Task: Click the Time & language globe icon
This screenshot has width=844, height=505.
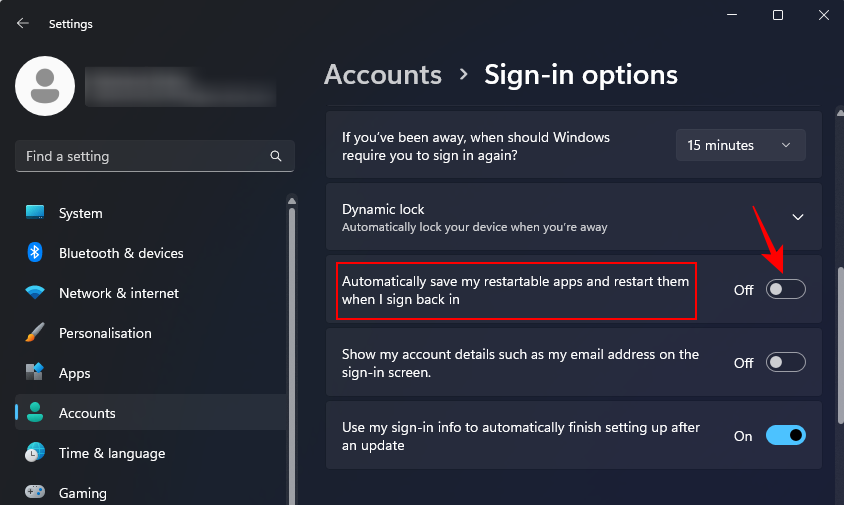Action: pos(35,453)
